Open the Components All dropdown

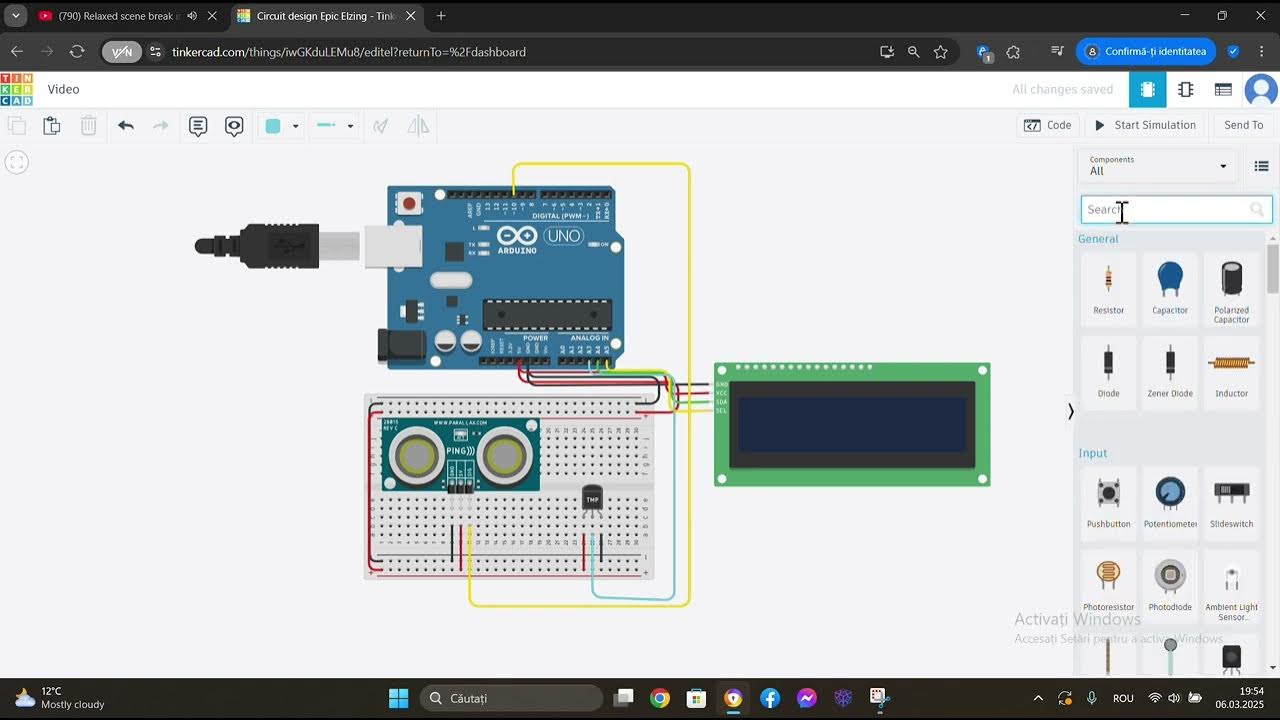(x=1158, y=166)
